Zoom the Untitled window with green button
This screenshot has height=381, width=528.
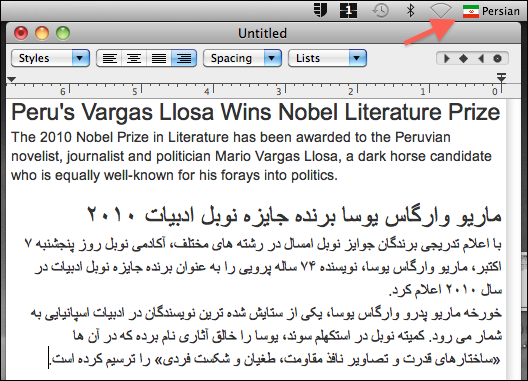pos(63,33)
